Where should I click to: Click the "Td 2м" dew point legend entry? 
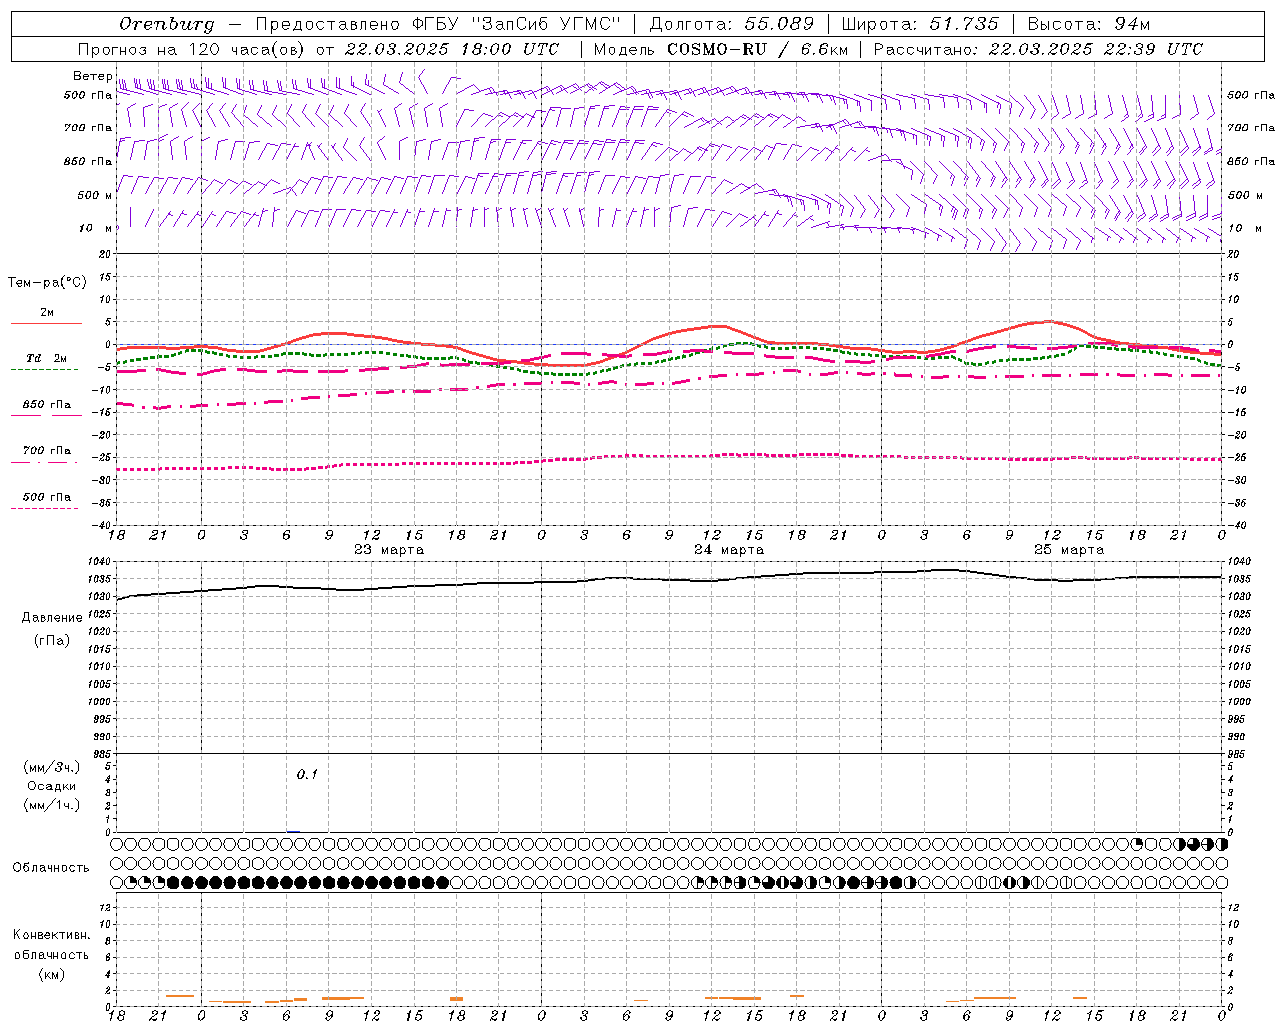click(47, 358)
